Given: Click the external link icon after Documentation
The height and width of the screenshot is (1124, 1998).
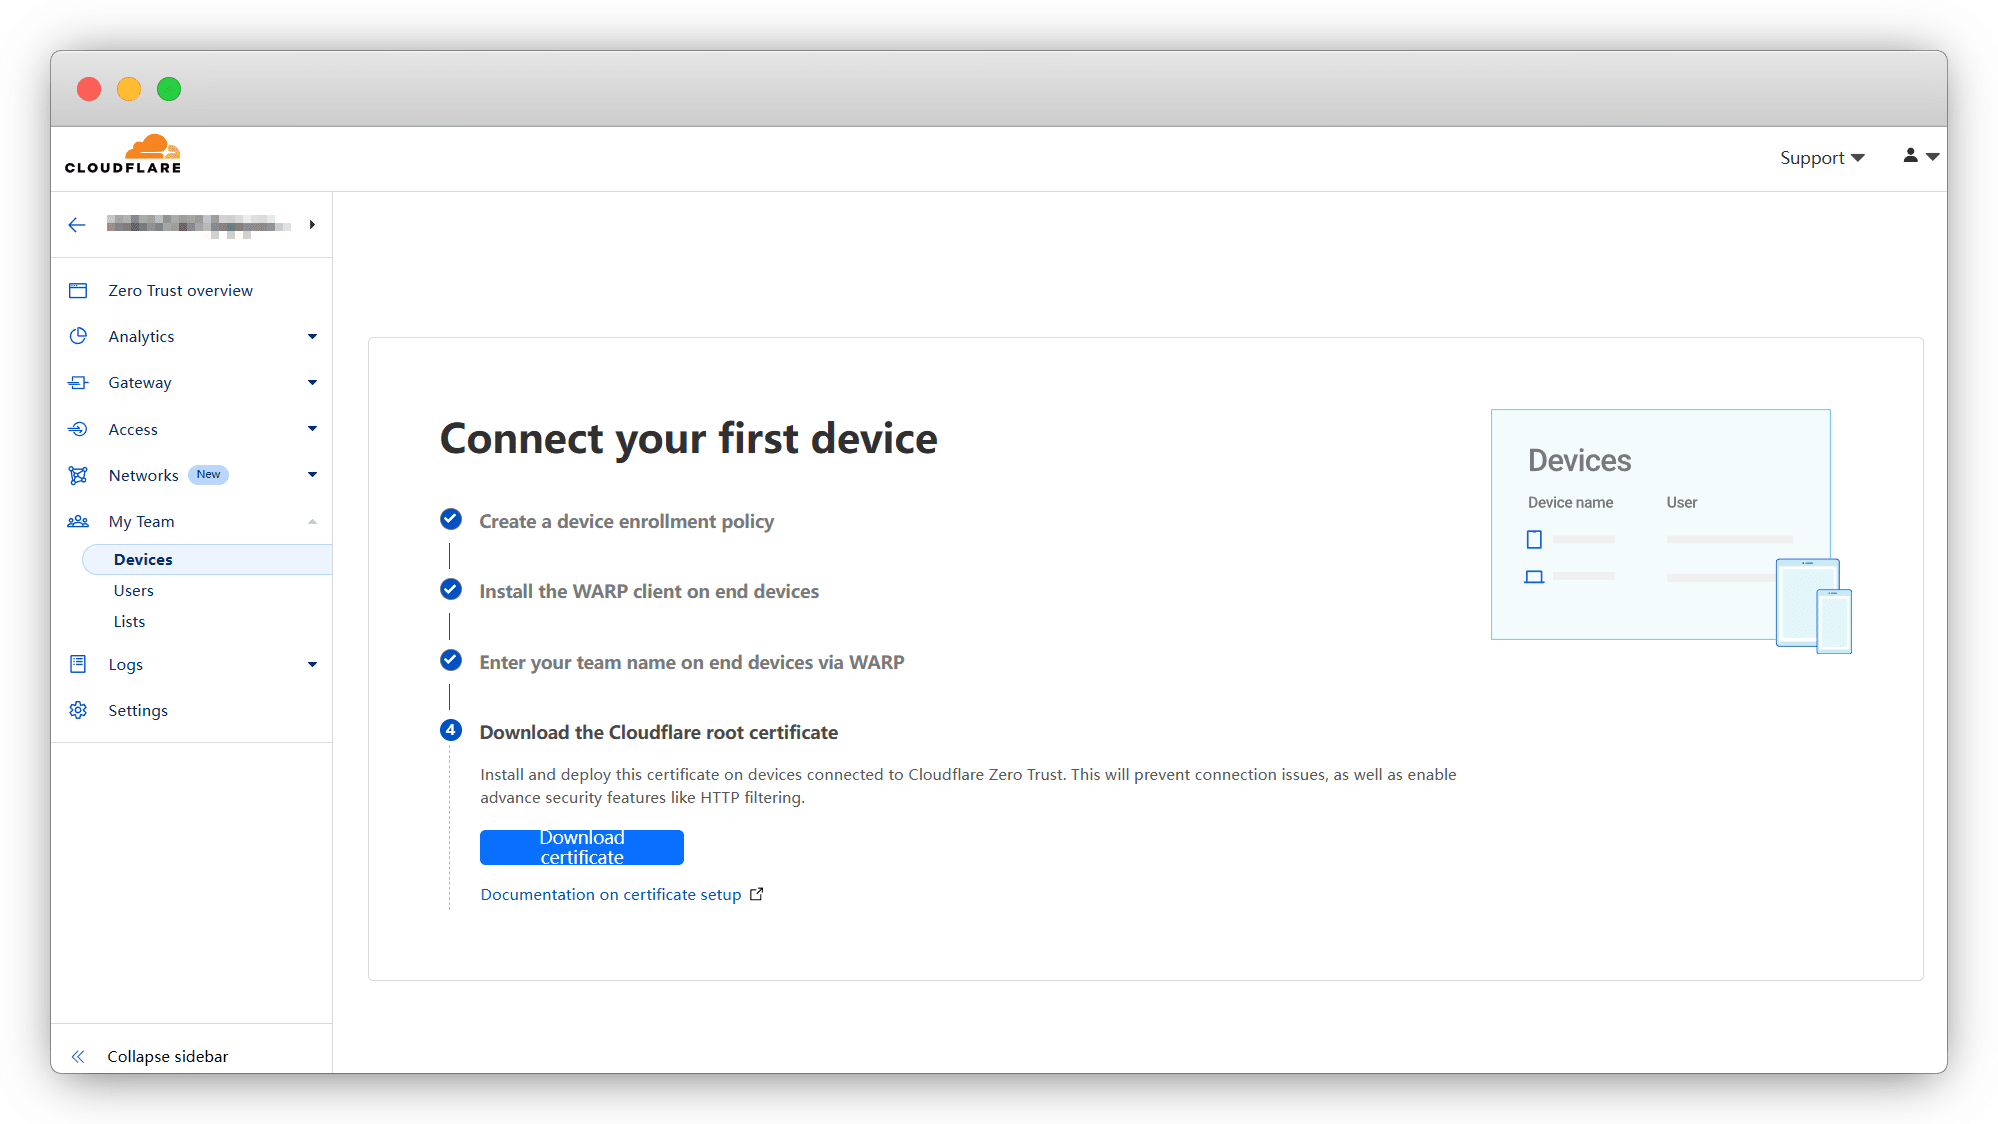Looking at the screenshot, I should tap(757, 894).
